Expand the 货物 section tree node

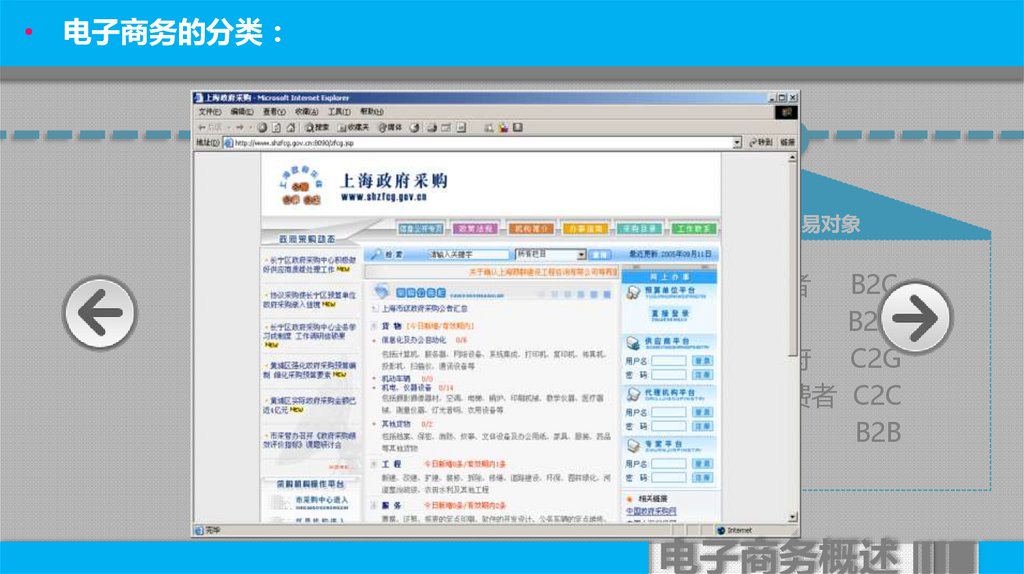point(374,326)
